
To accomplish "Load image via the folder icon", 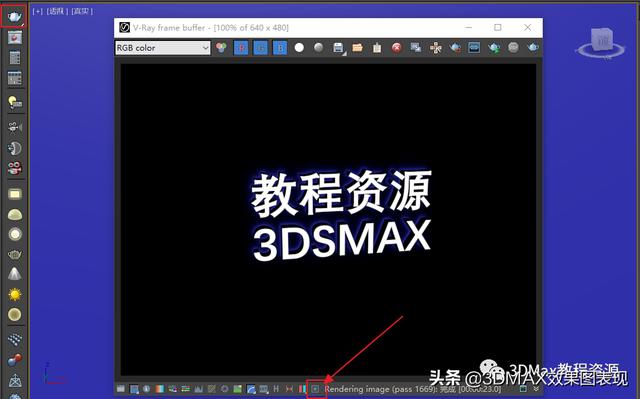I will point(358,48).
